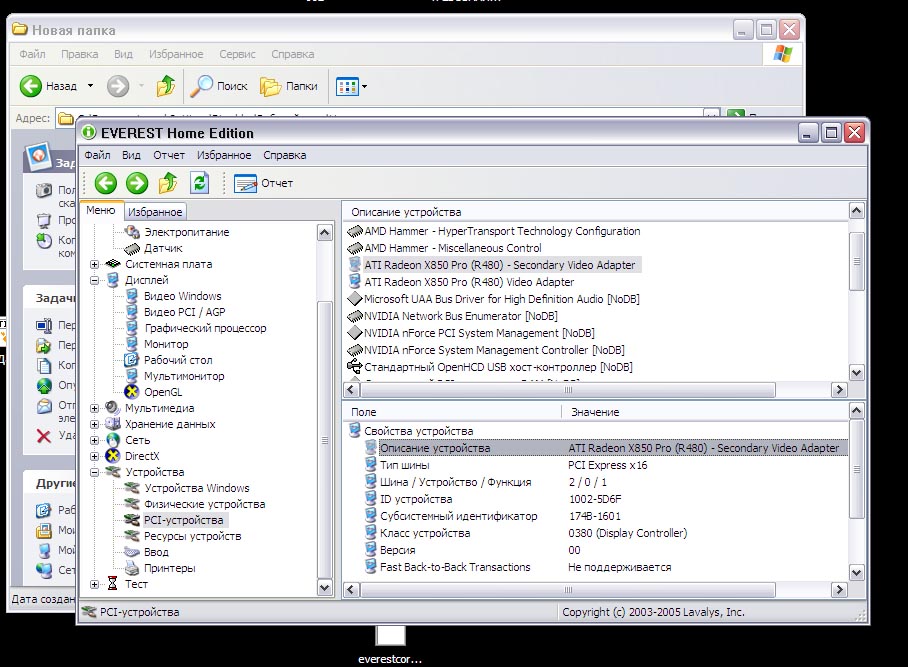Select Физические устройства tree item
908x667 pixels.
coord(204,504)
